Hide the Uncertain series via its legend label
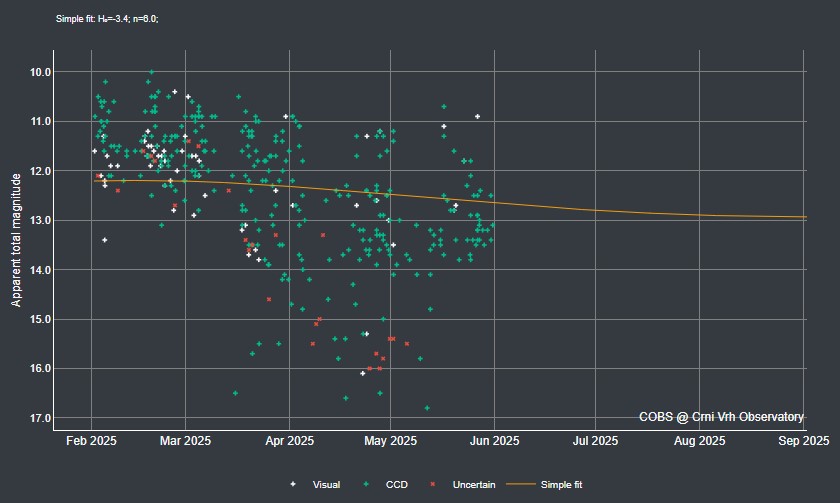This screenshot has width=840, height=503. click(474, 484)
